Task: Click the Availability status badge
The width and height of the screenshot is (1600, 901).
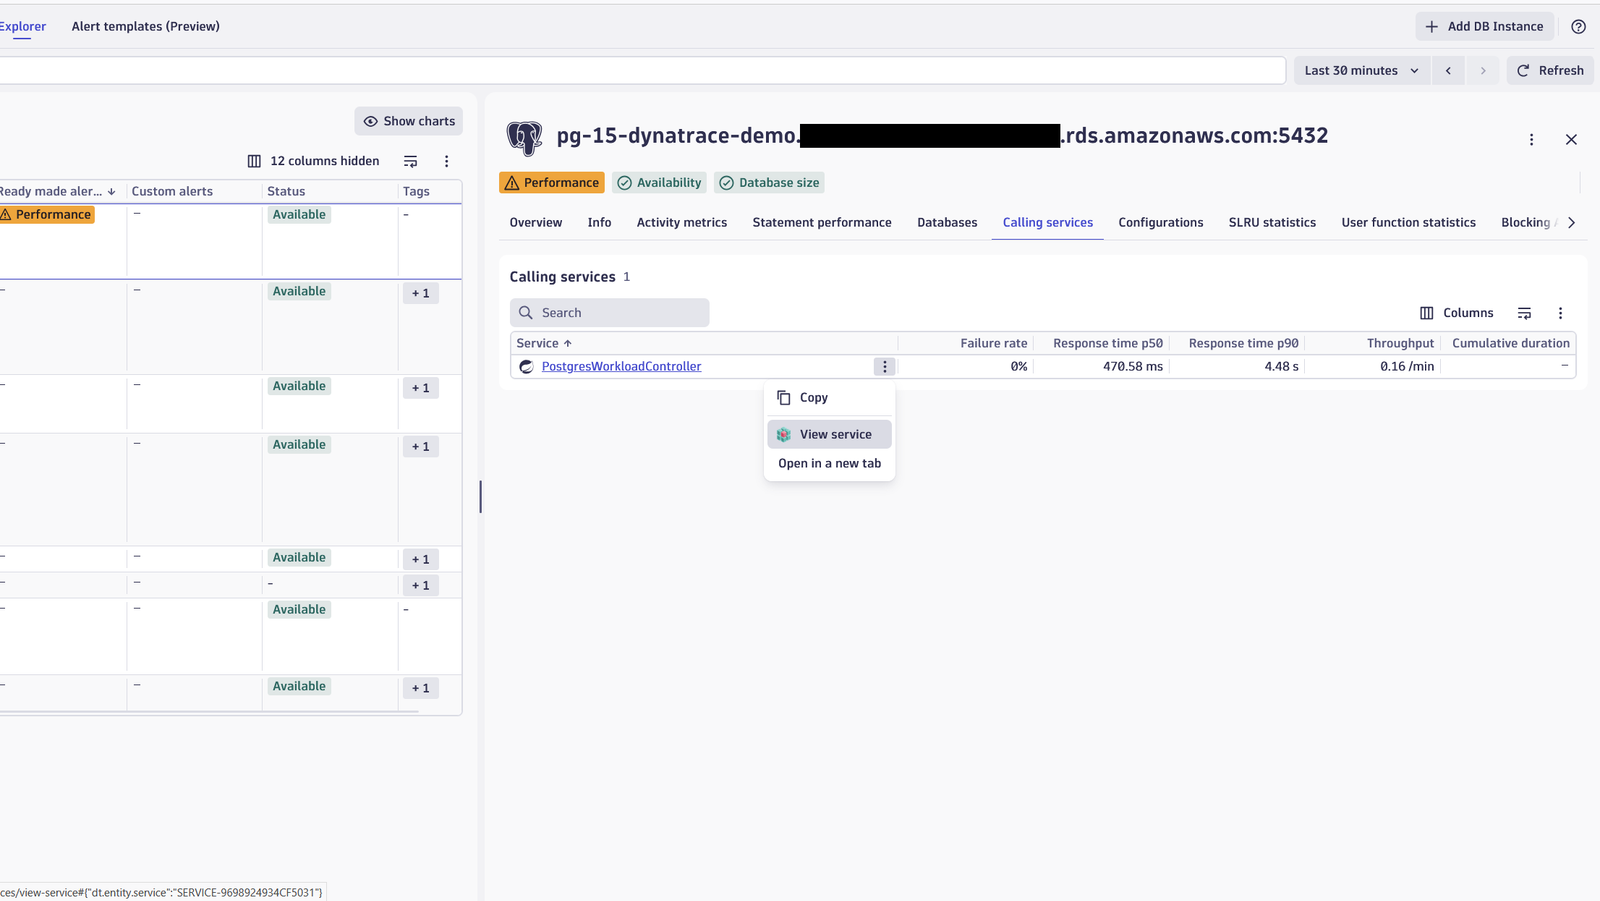Action: pyautogui.click(x=659, y=183)
